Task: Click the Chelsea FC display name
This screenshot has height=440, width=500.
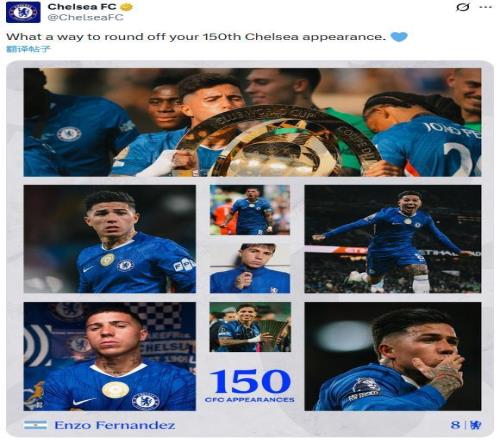Action: [x=82, y=7]
